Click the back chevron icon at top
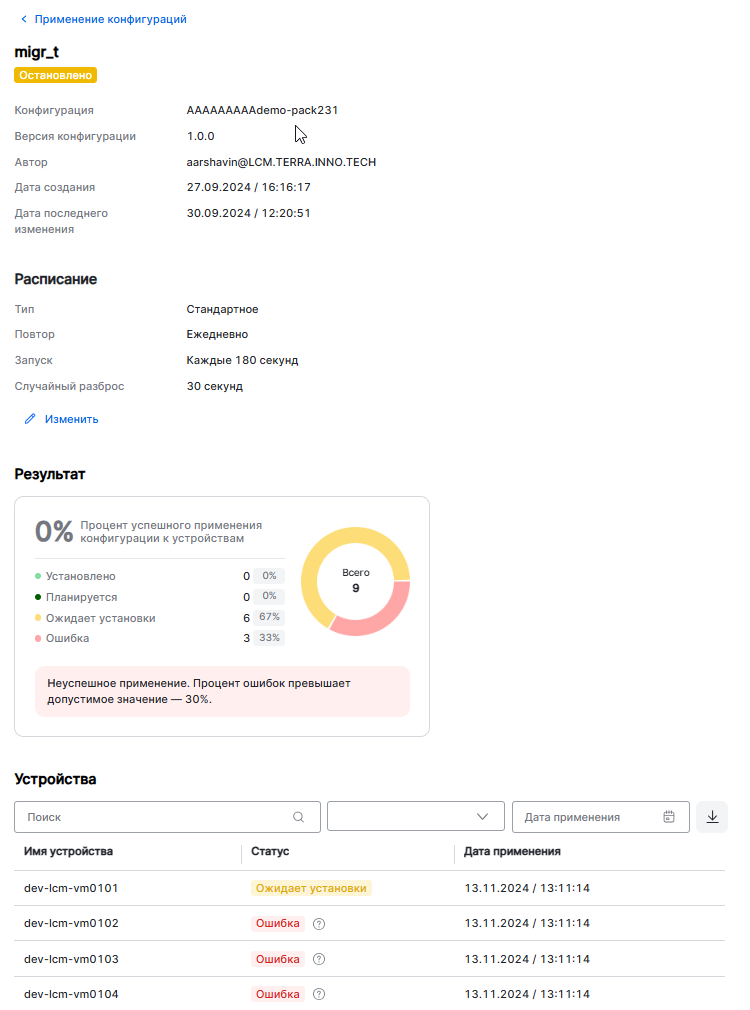 [24, 19]
